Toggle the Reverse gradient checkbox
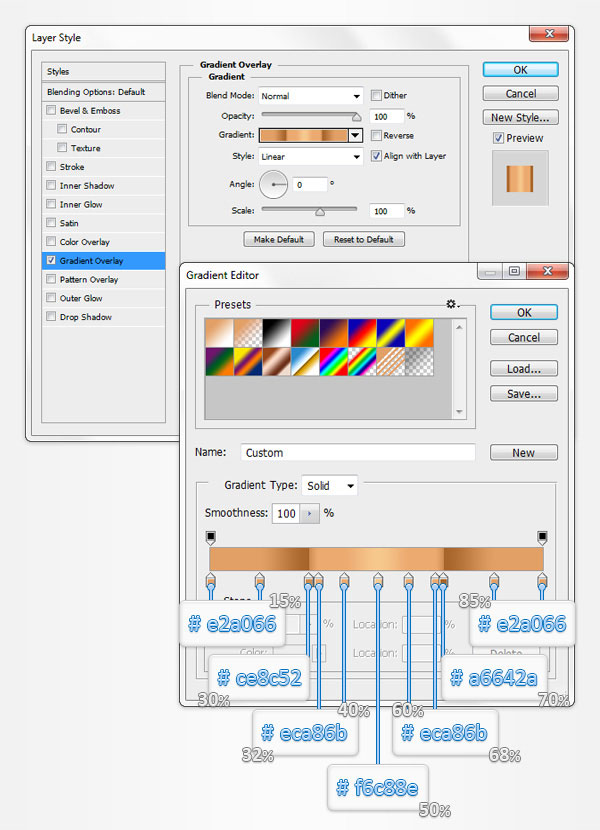 376,136
